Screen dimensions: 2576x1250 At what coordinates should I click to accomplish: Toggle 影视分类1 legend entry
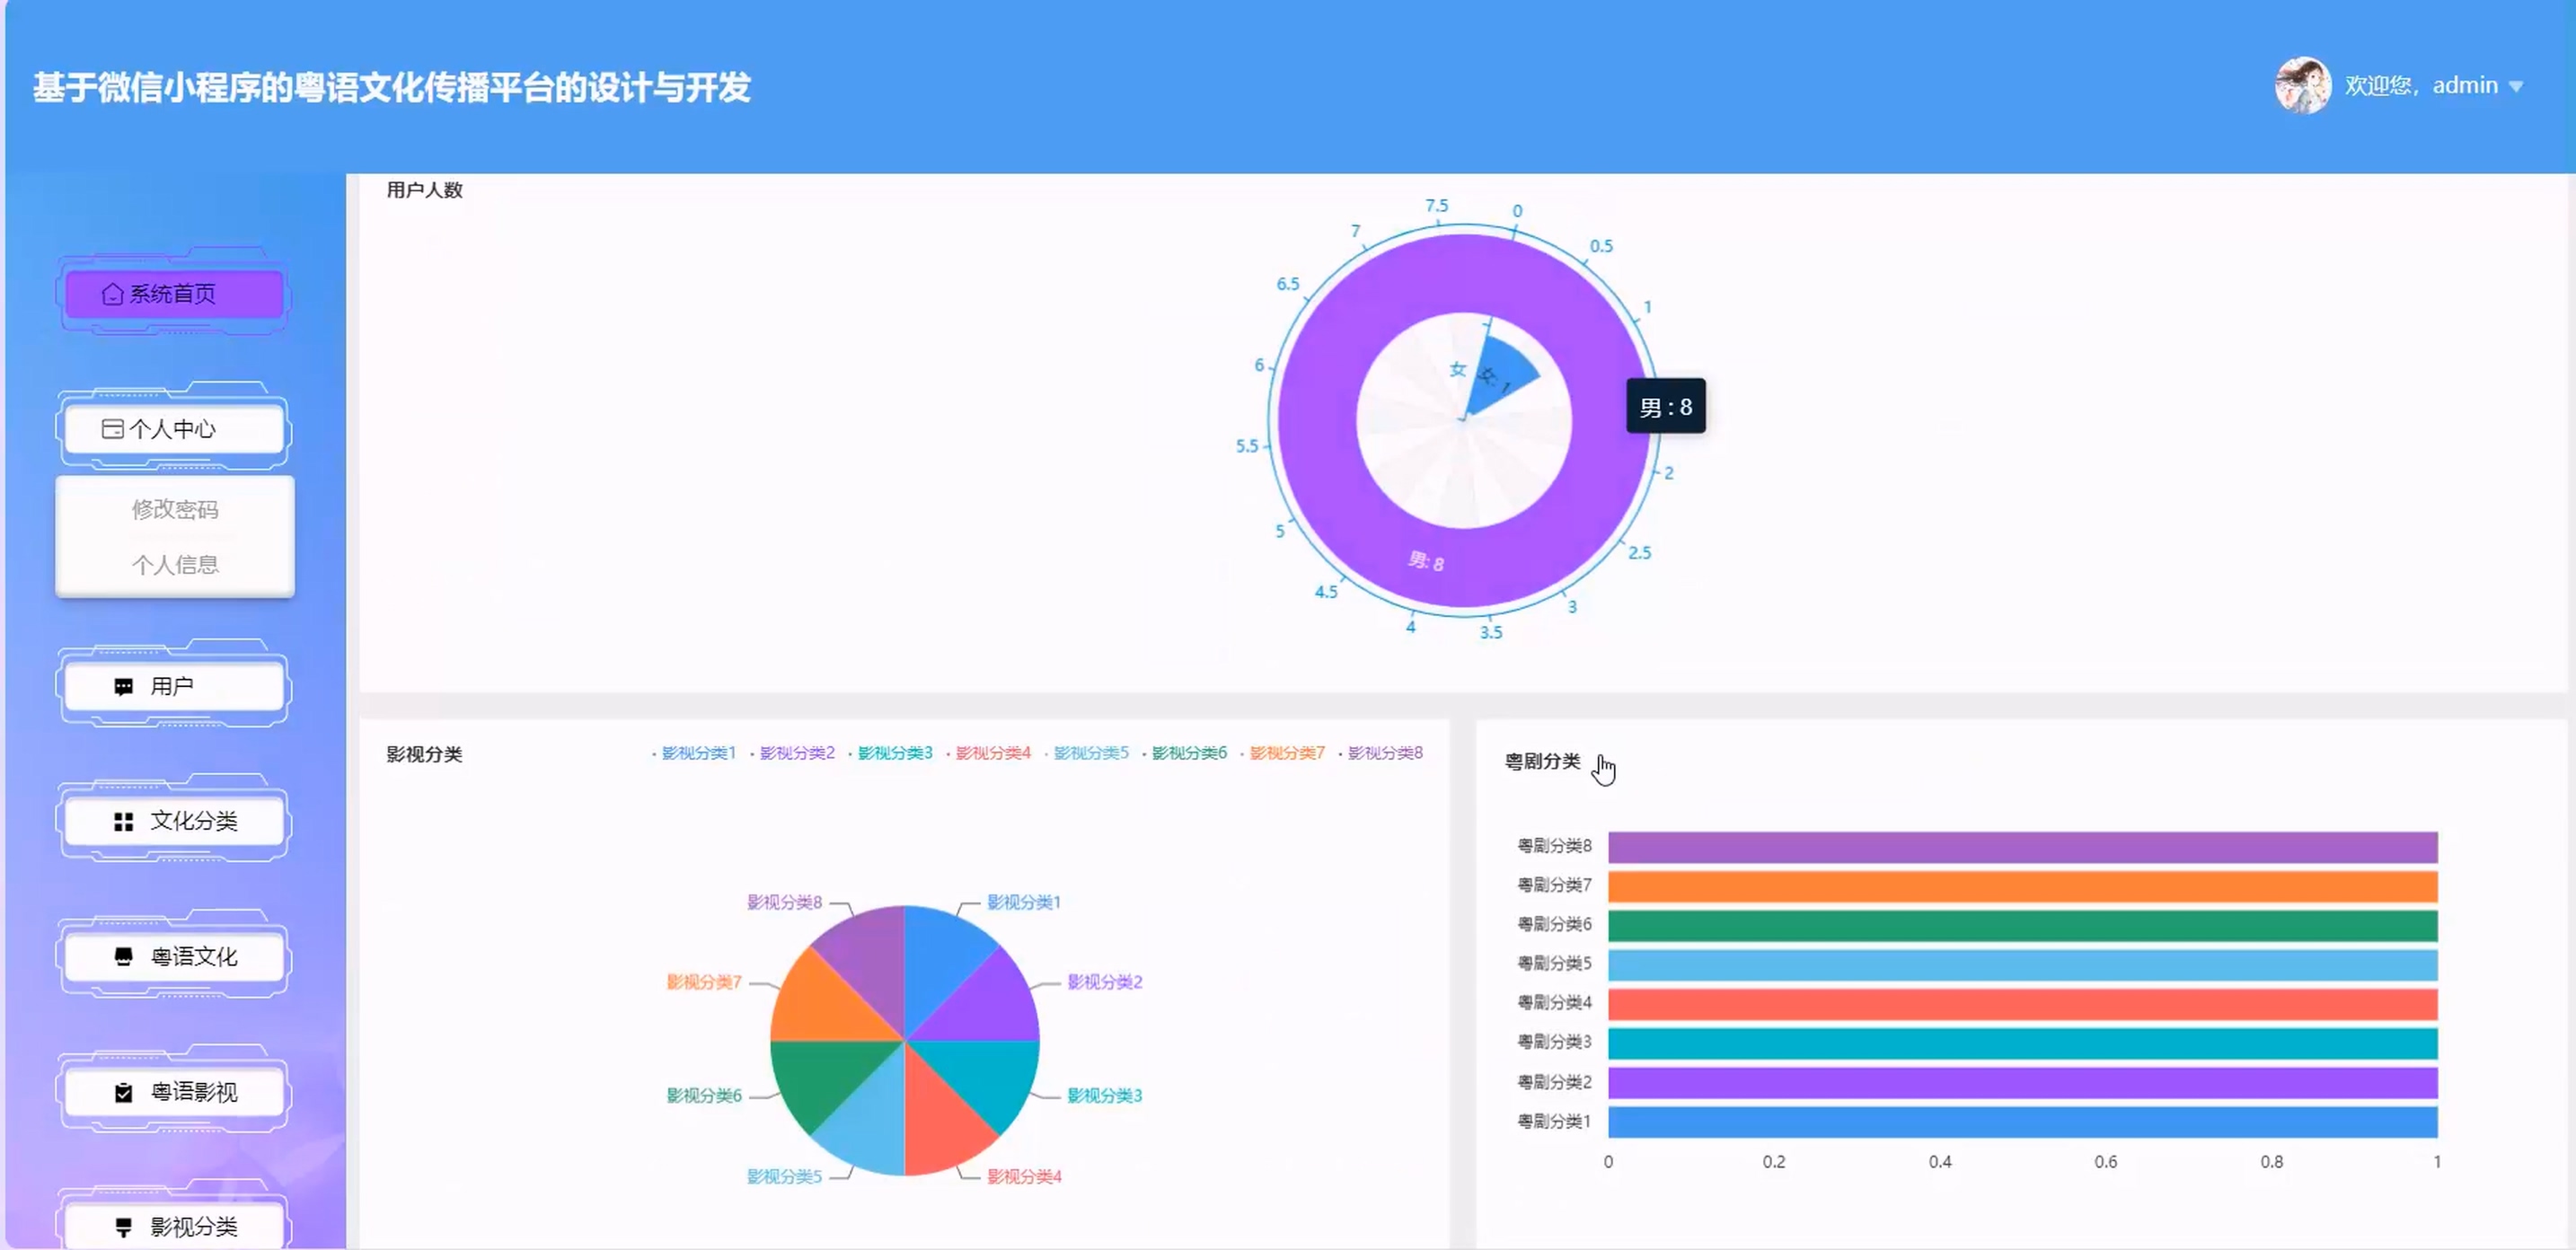[x=697, y=753]
